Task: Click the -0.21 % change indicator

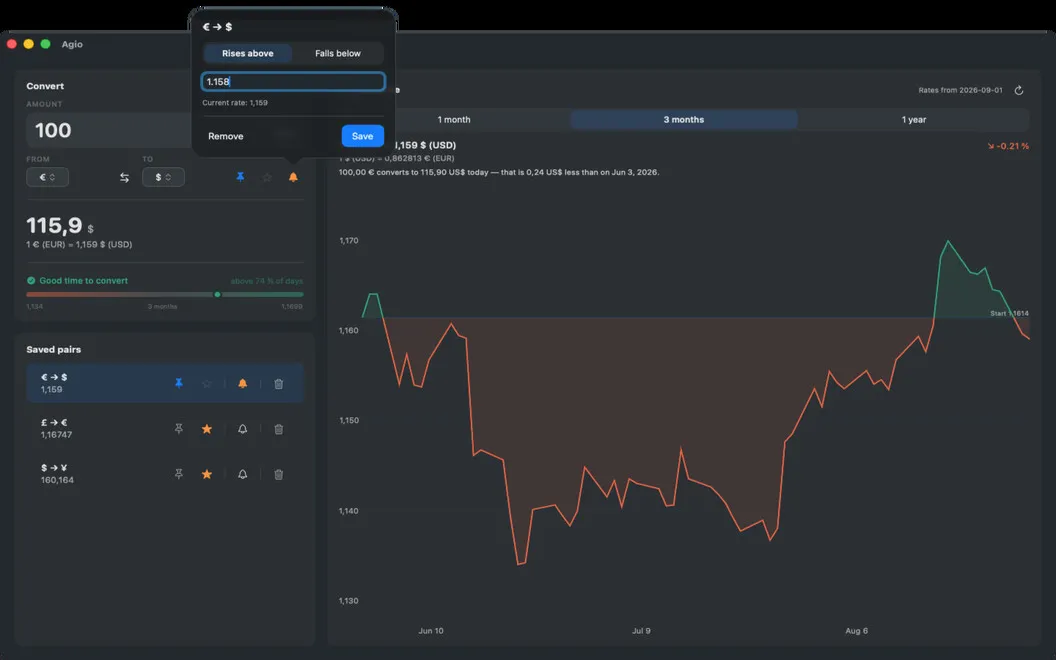Action: point(1008,146)
